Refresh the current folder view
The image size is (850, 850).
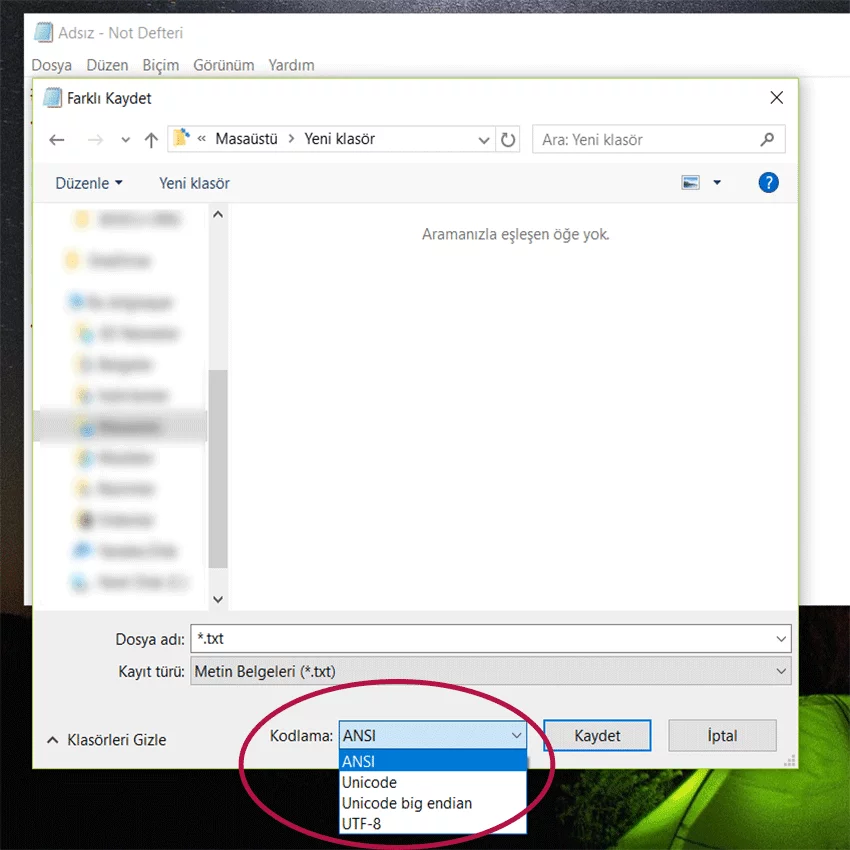click(x=508, y=139)
